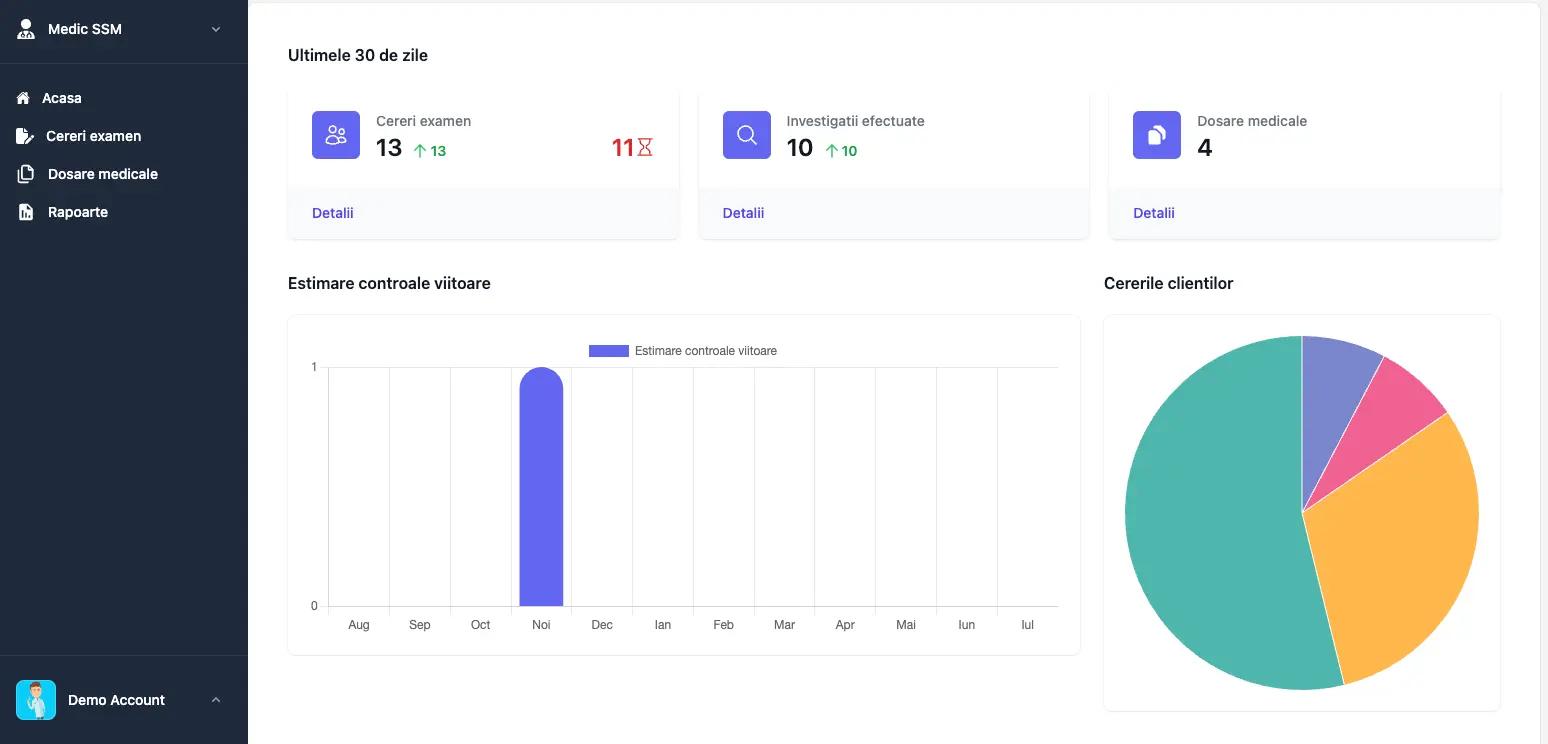Click the Noi bar in the chart
The width and height of the screenshot is (1548, 744).
(x=541, y=487)
